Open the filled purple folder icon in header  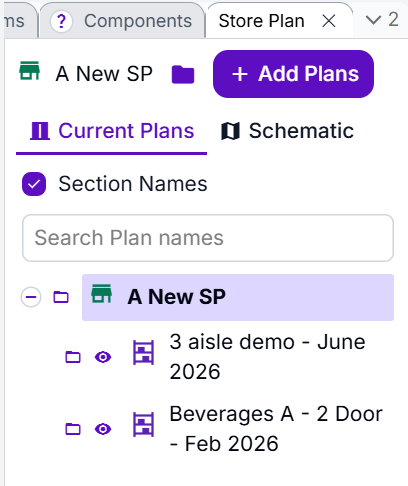coord(183,74)
